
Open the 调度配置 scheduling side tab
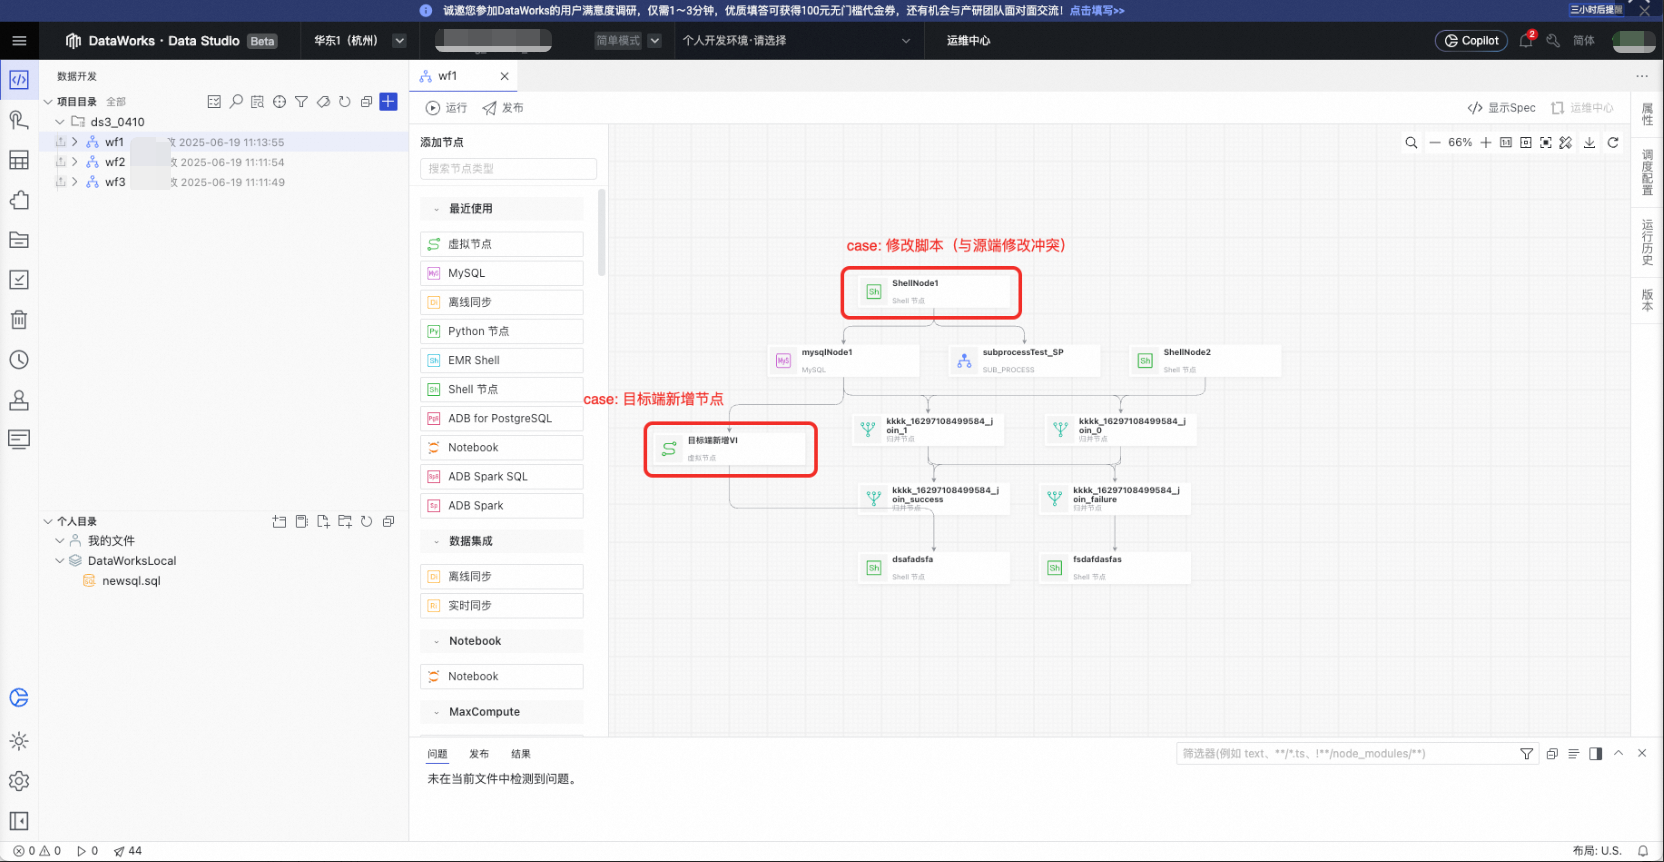1647,172
